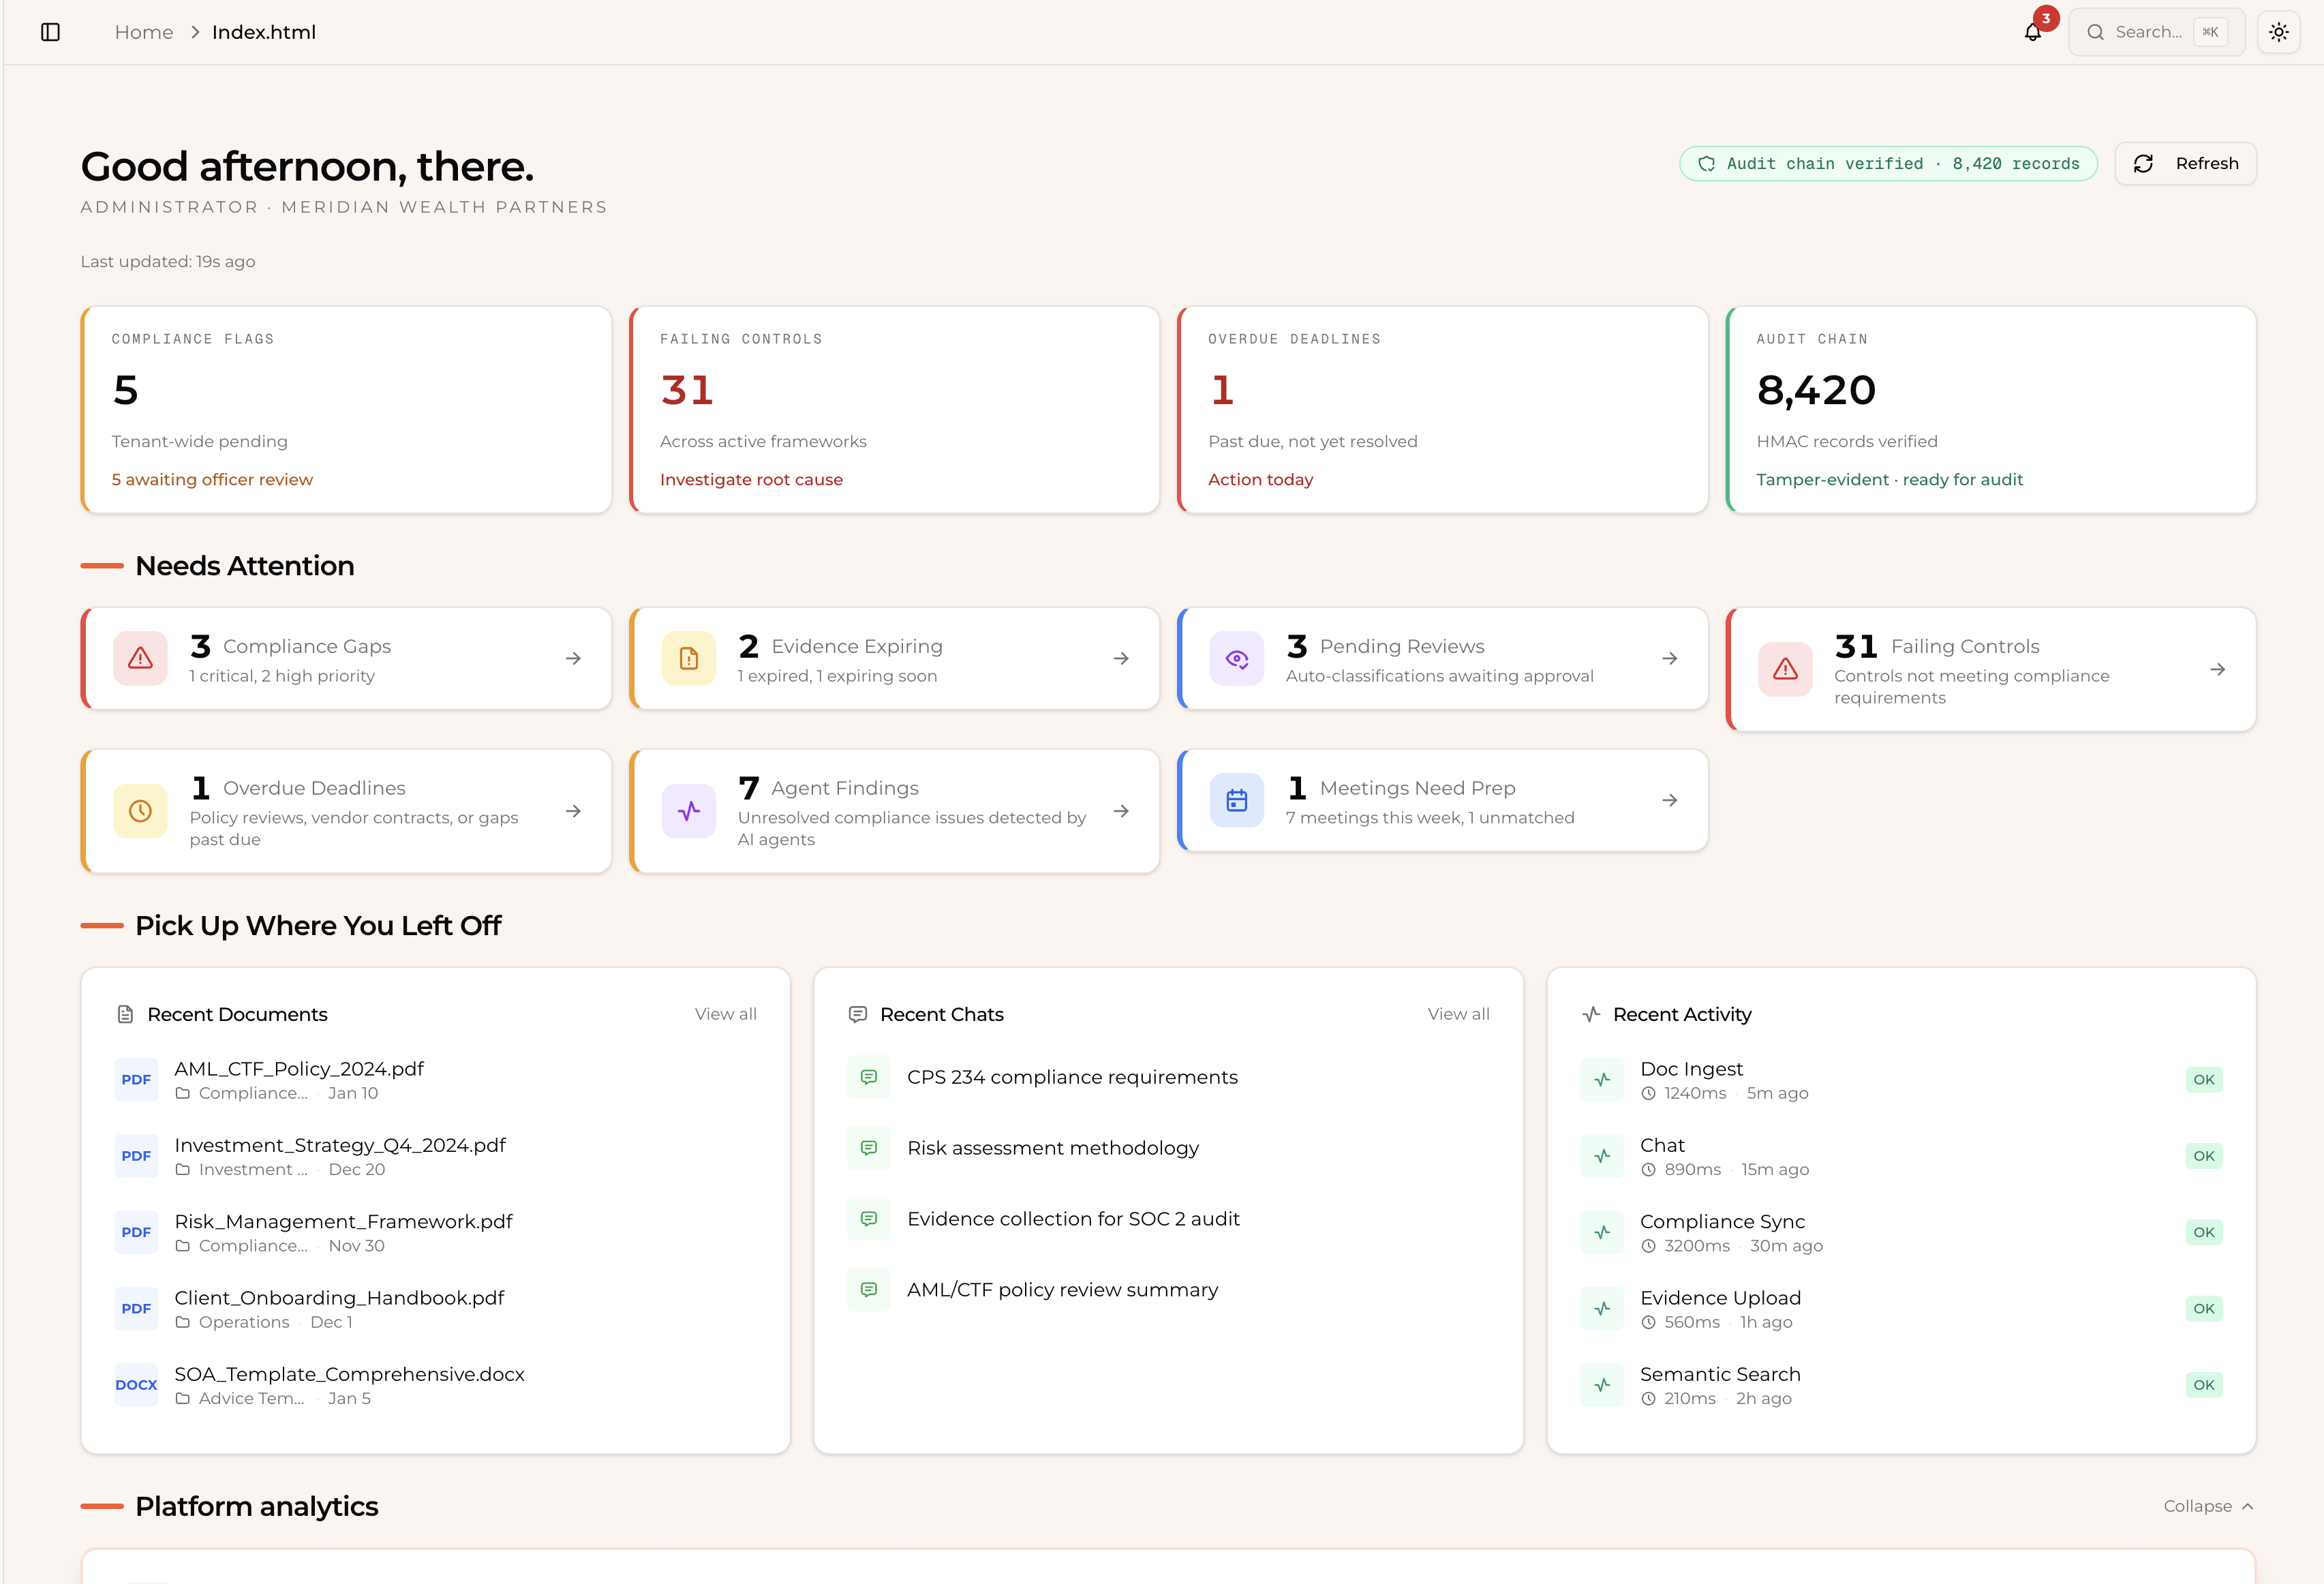This screenshot has height=1584, width=2324.
Task: Click chat icon beside CPS 234 compliance requirements
Action: (869, 1077)
